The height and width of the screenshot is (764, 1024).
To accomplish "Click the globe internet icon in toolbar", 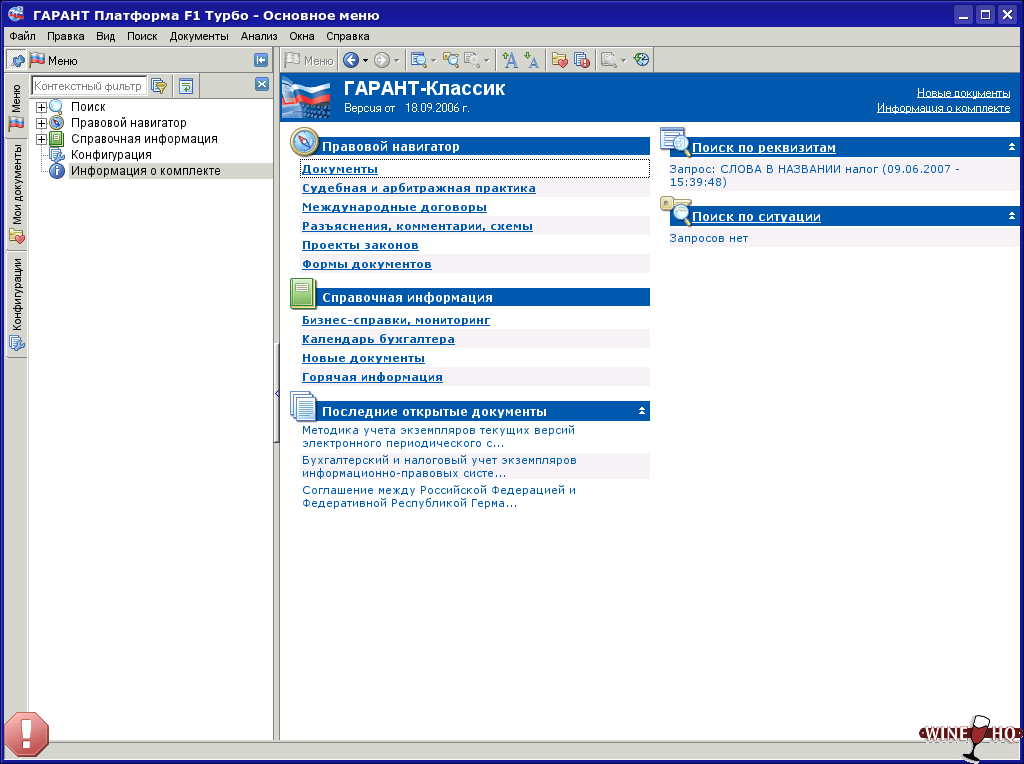I will (x=642, y=60).
